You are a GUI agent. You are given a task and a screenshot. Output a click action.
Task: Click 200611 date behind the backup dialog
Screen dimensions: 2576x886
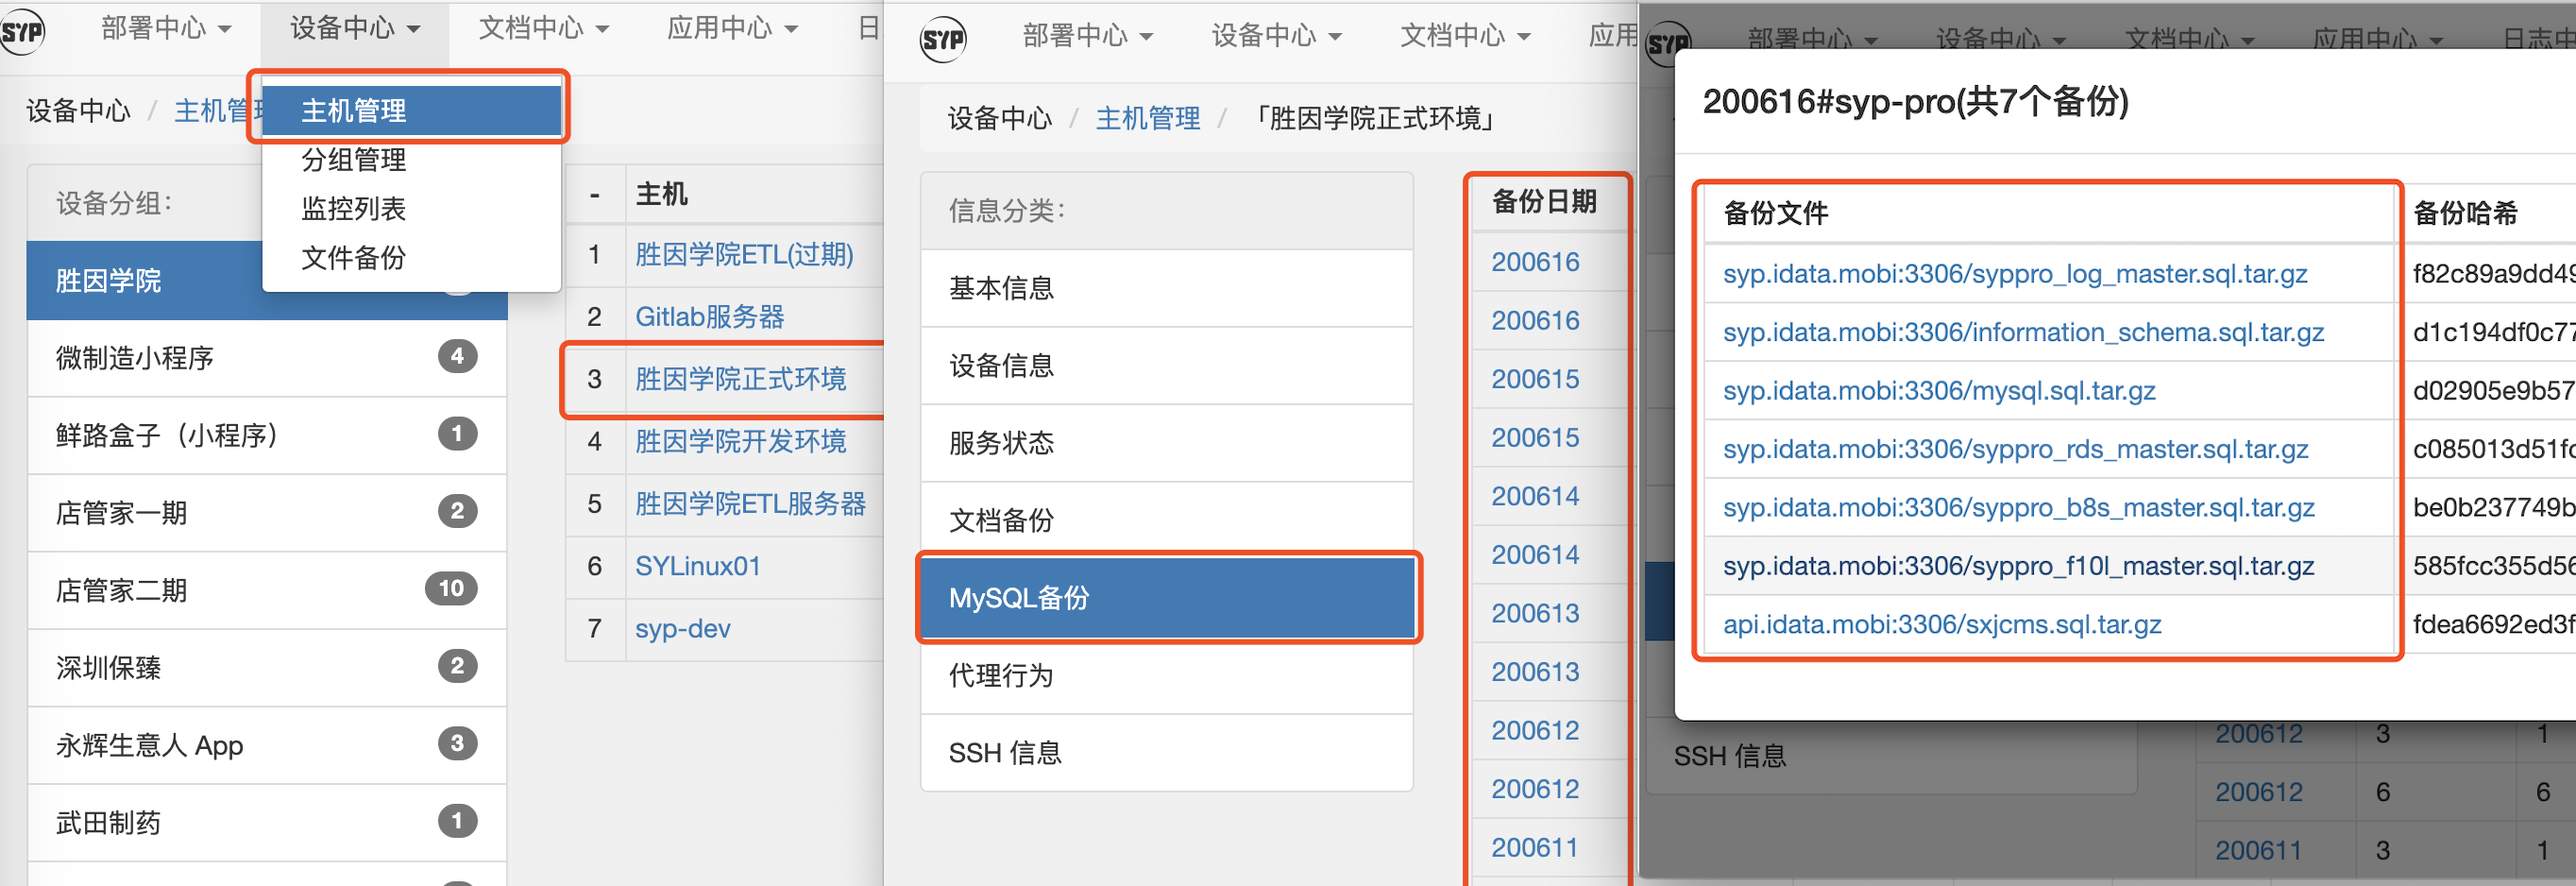coord(2258,851)
